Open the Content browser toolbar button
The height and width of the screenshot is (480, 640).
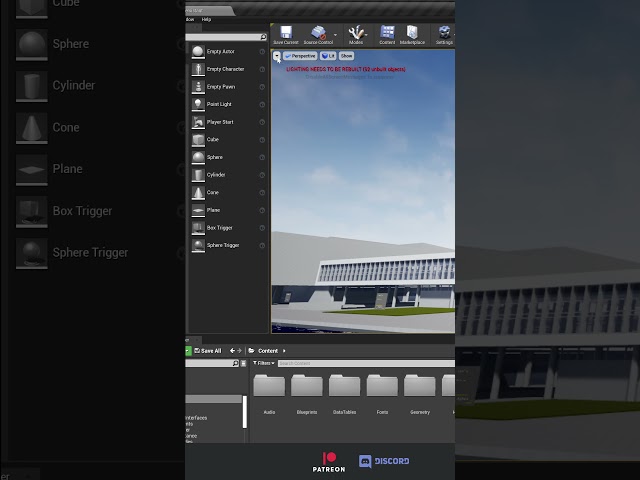click(387, 35)
